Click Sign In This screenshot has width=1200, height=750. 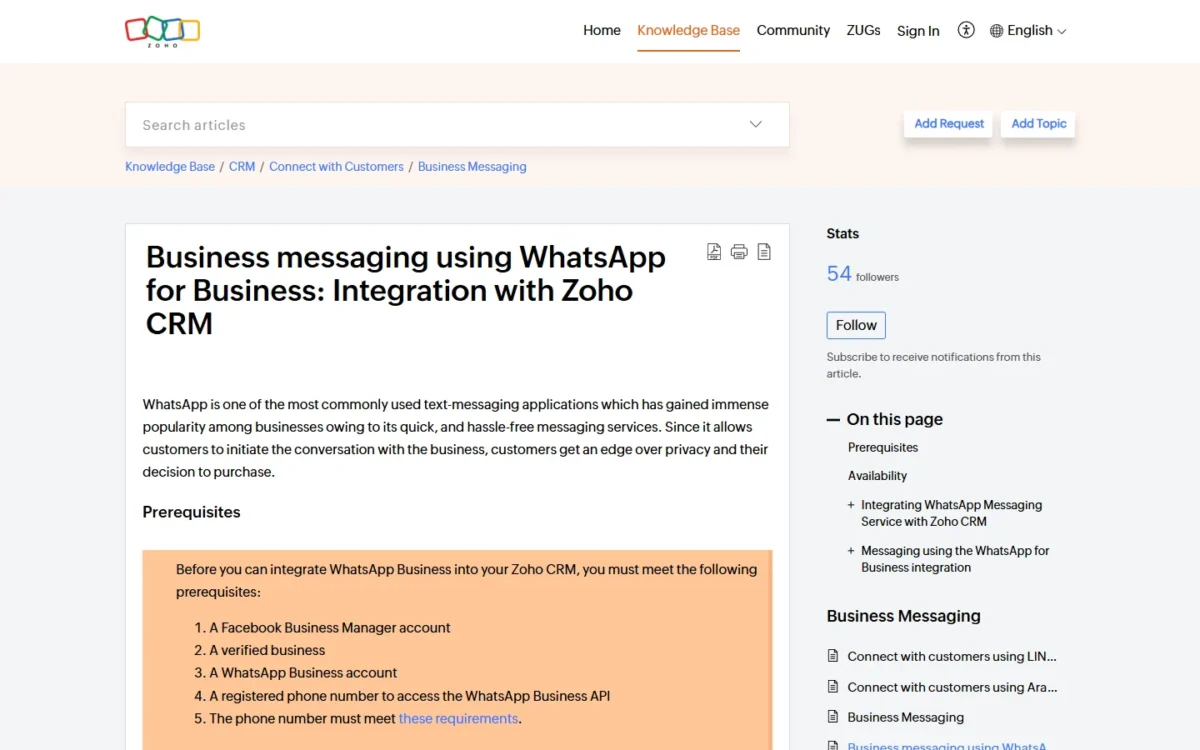pyautogui.click(x=918, y=31)
